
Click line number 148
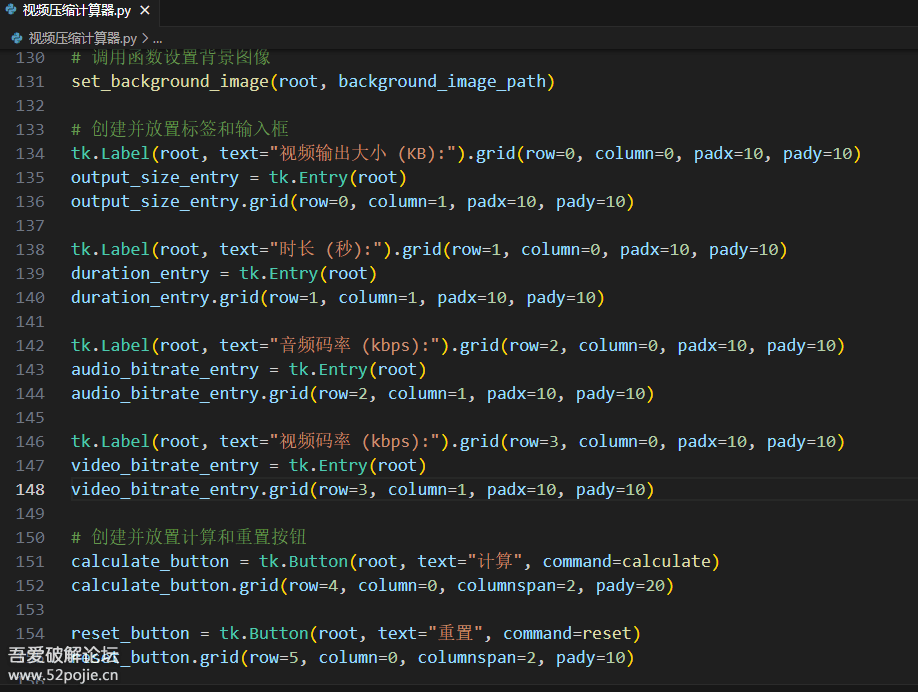30,489
